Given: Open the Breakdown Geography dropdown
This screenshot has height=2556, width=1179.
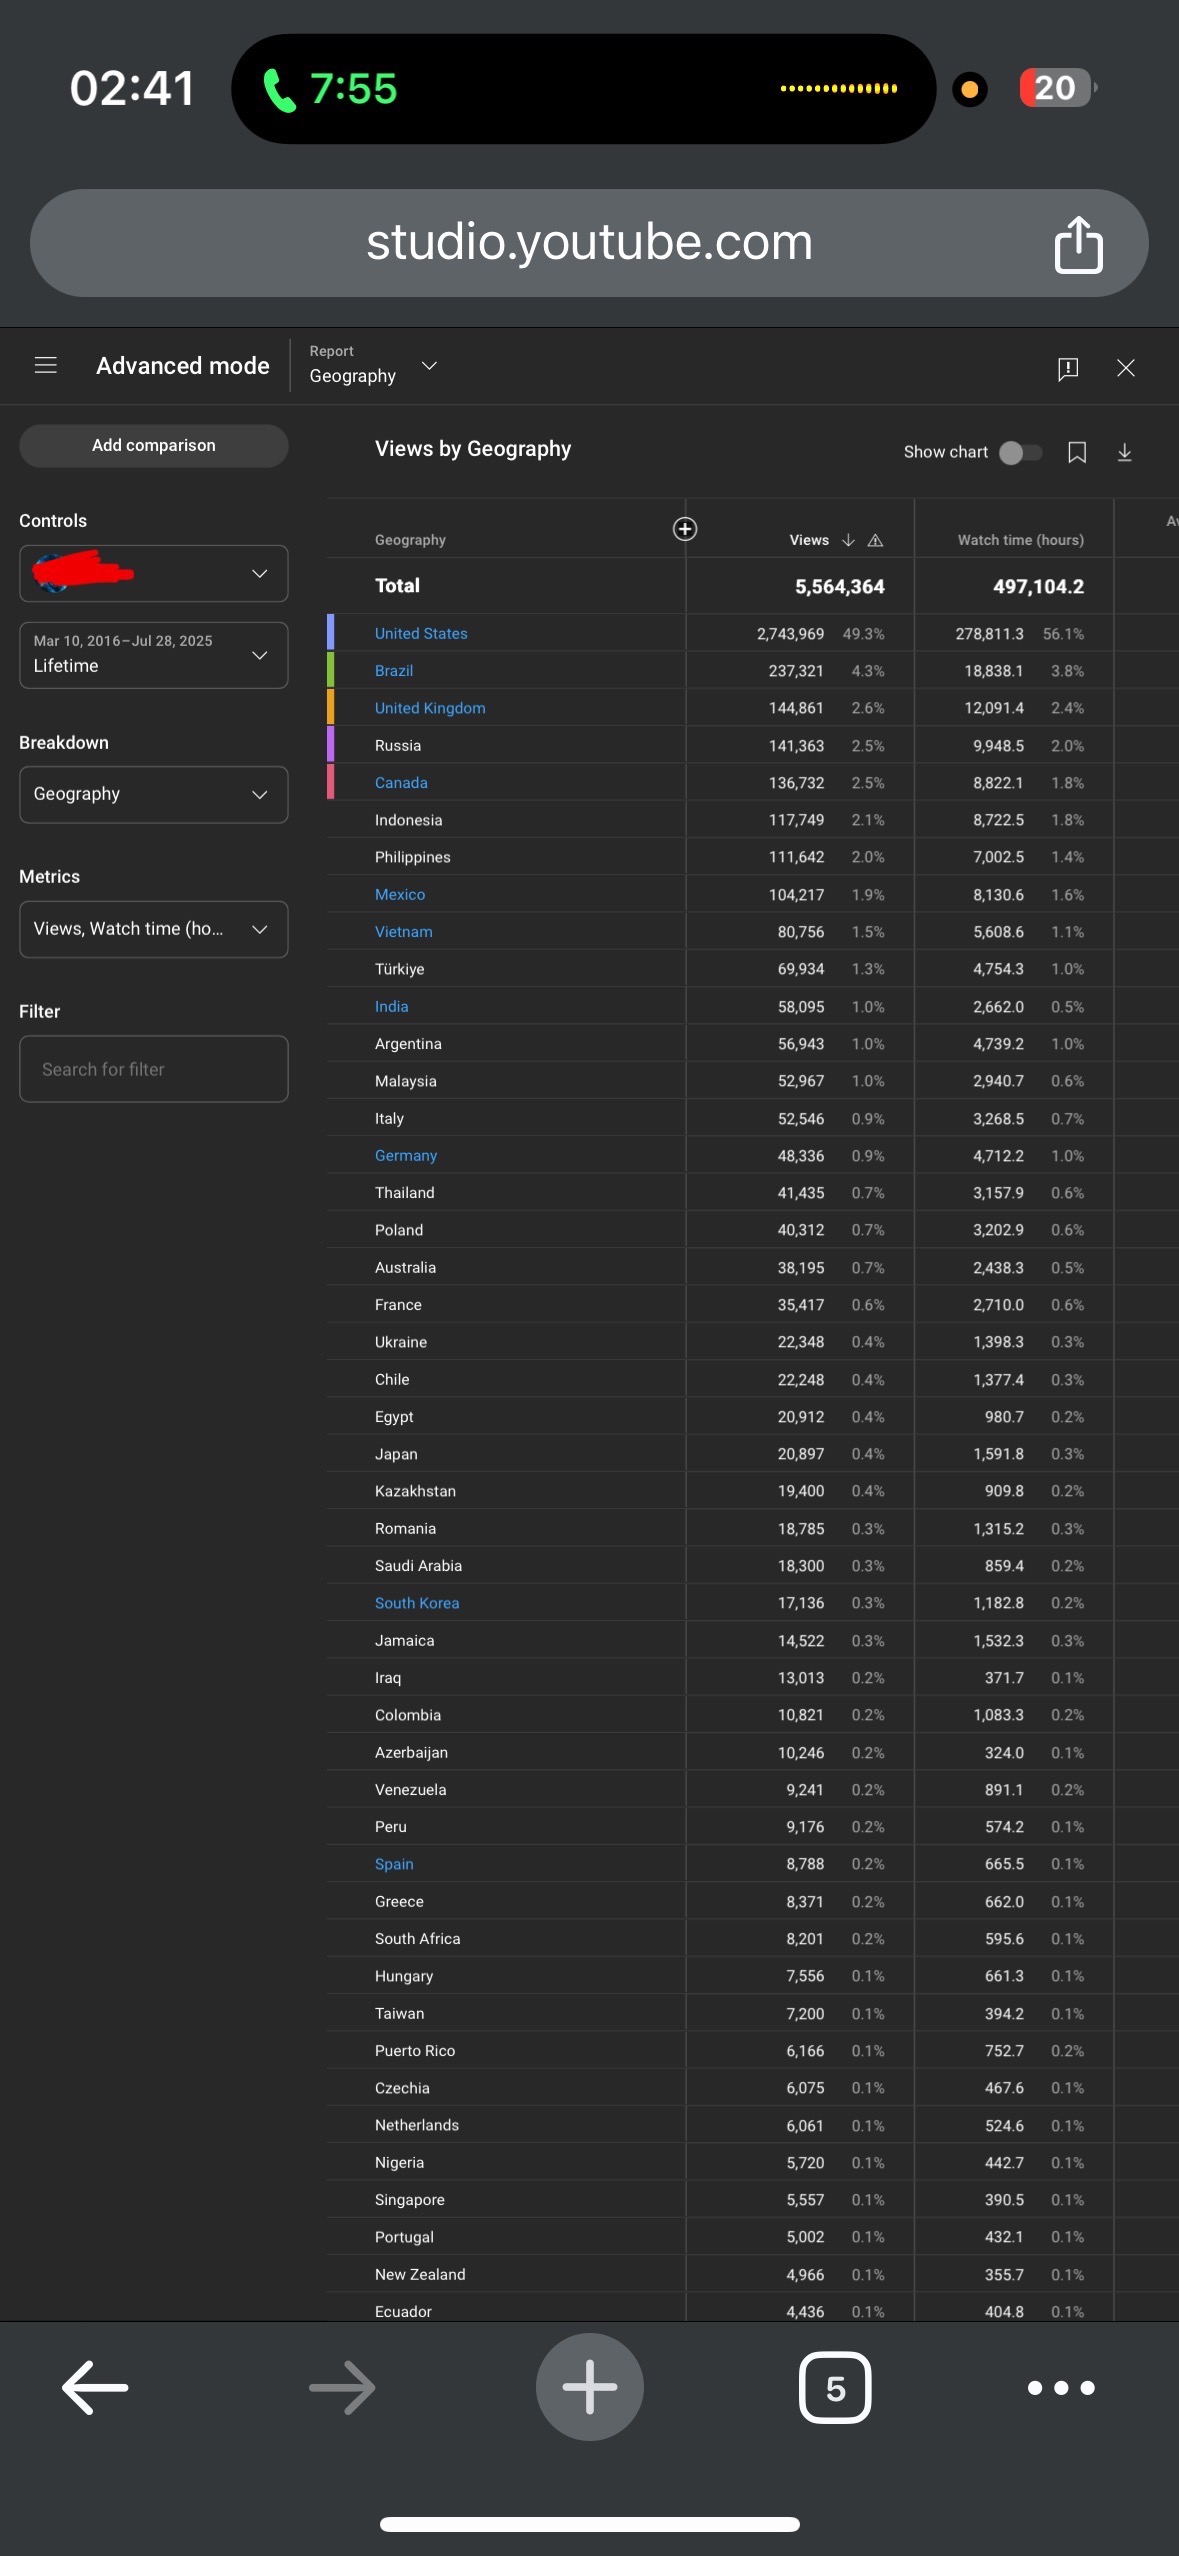Looking at the screenshot, I should (x=154, y=794).
